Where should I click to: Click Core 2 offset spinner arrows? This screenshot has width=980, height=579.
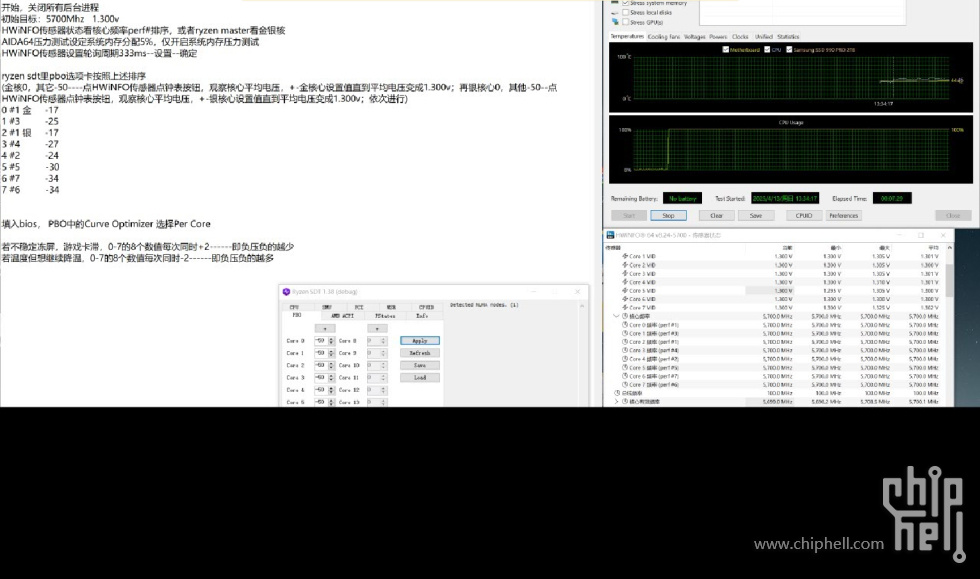[331, 365]
